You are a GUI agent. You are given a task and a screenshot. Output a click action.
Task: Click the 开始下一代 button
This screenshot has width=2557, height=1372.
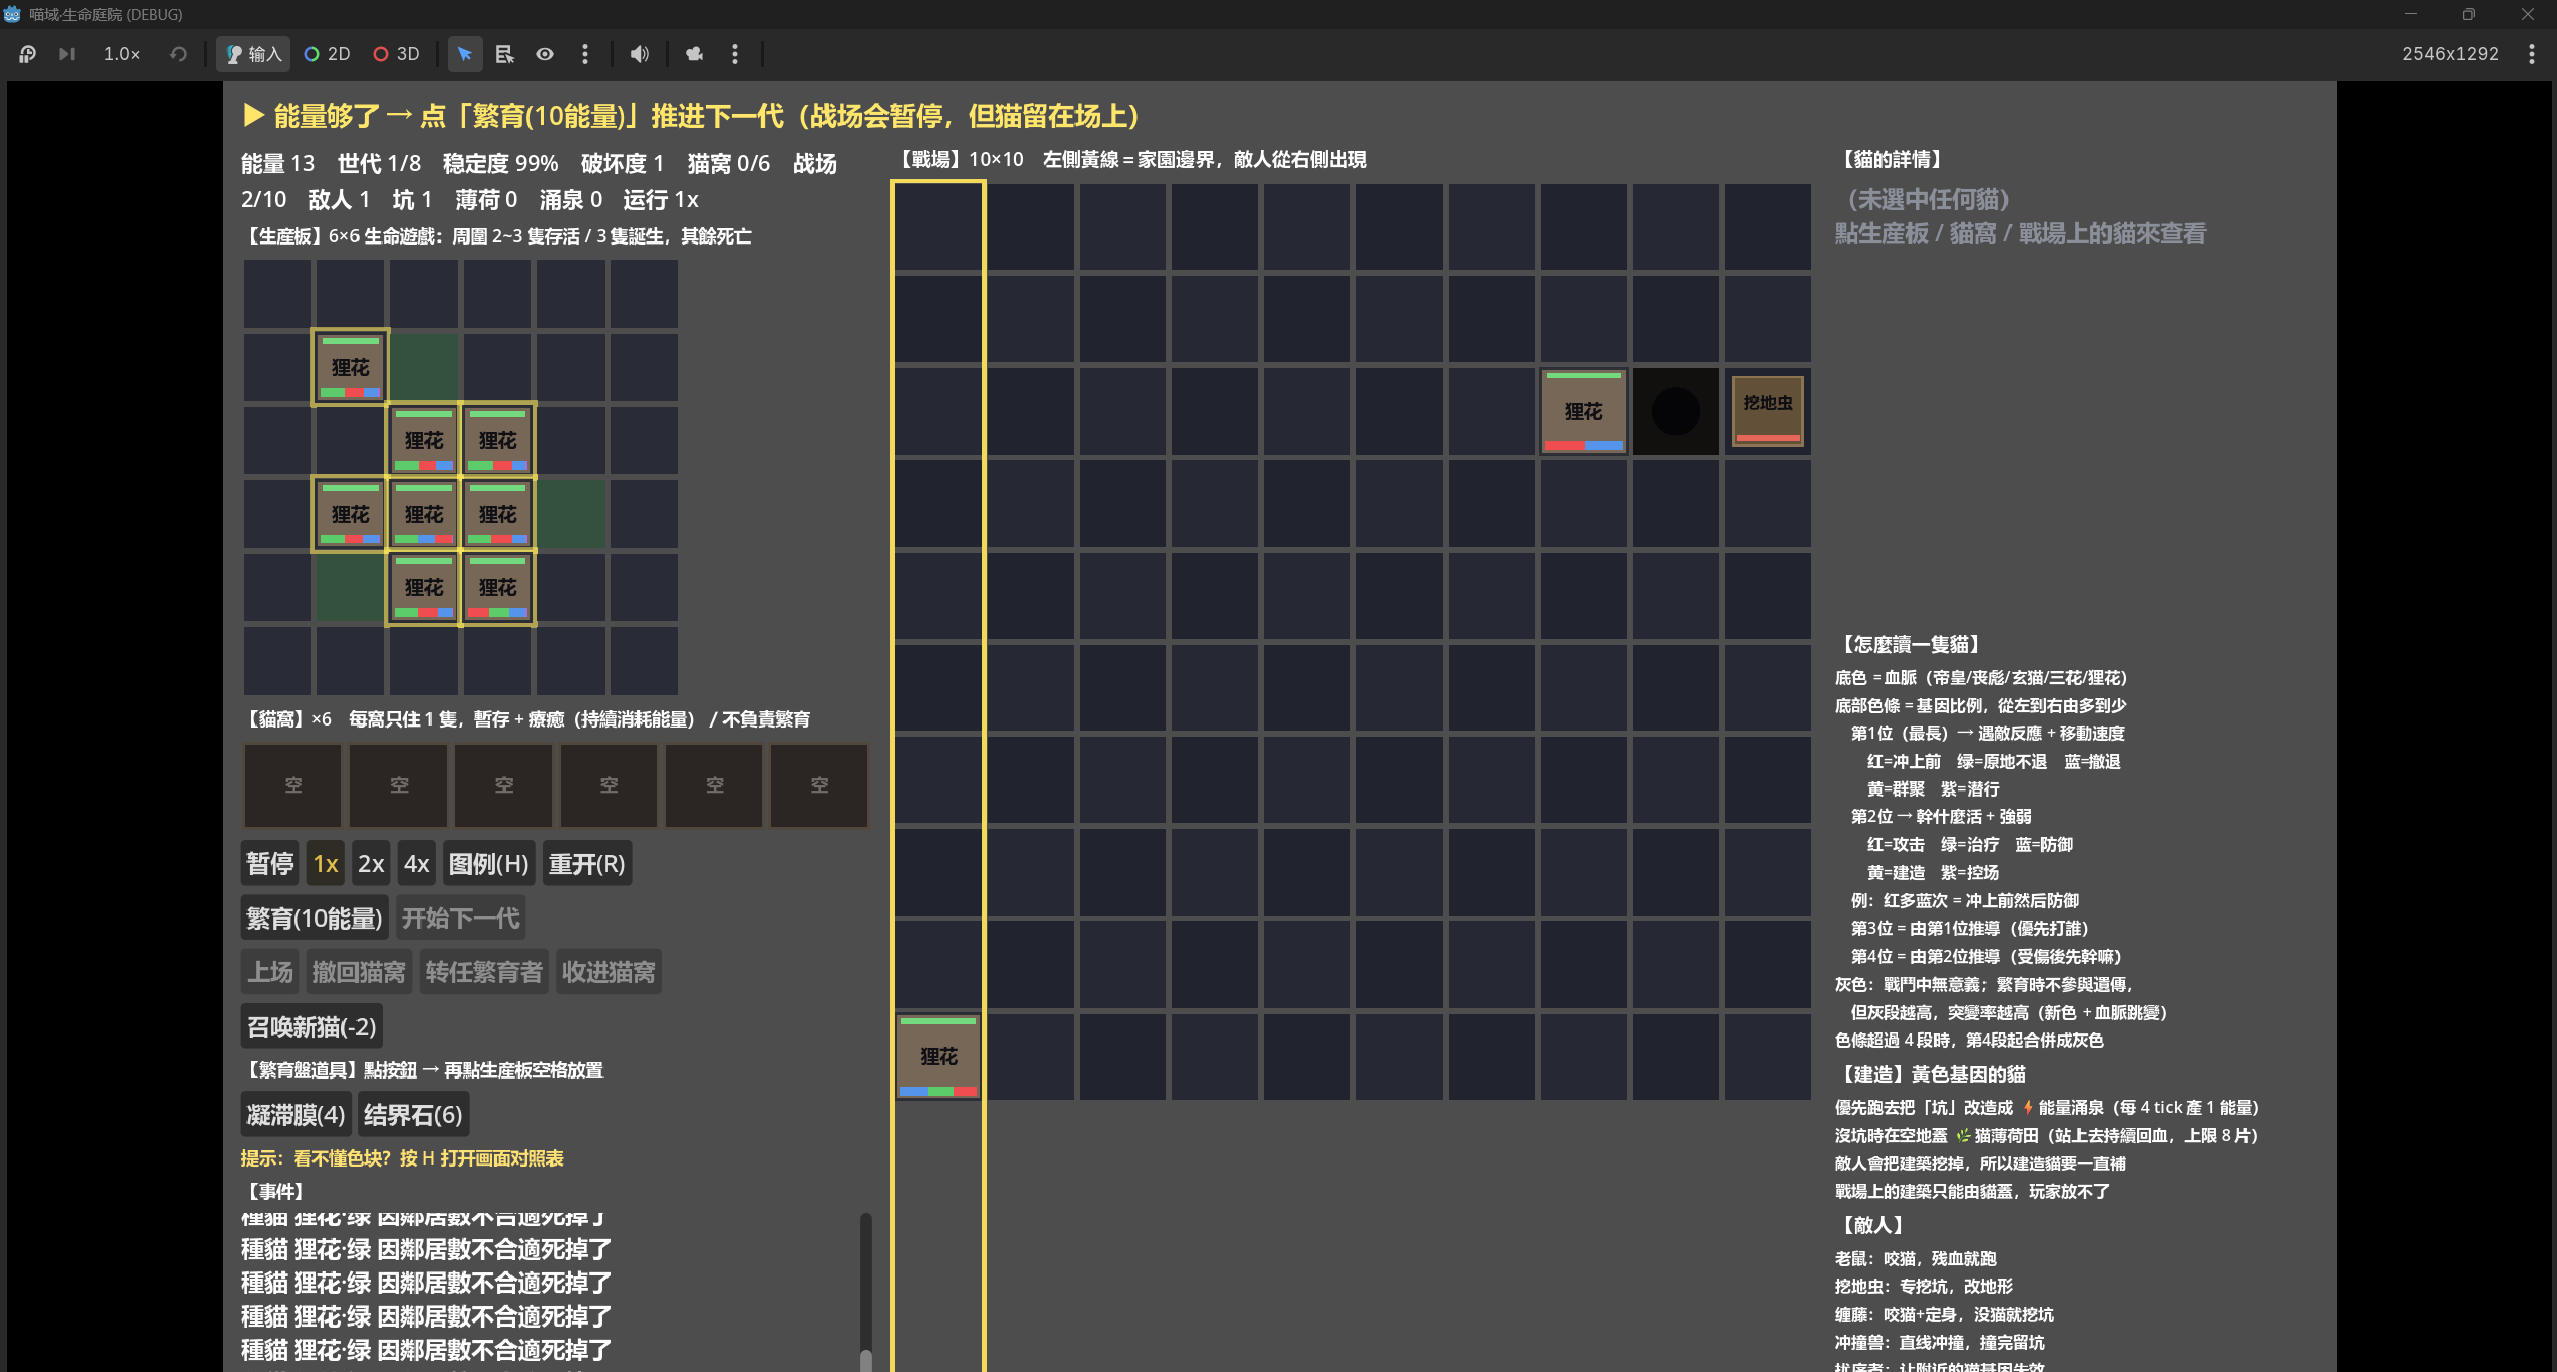pos(461,918)
